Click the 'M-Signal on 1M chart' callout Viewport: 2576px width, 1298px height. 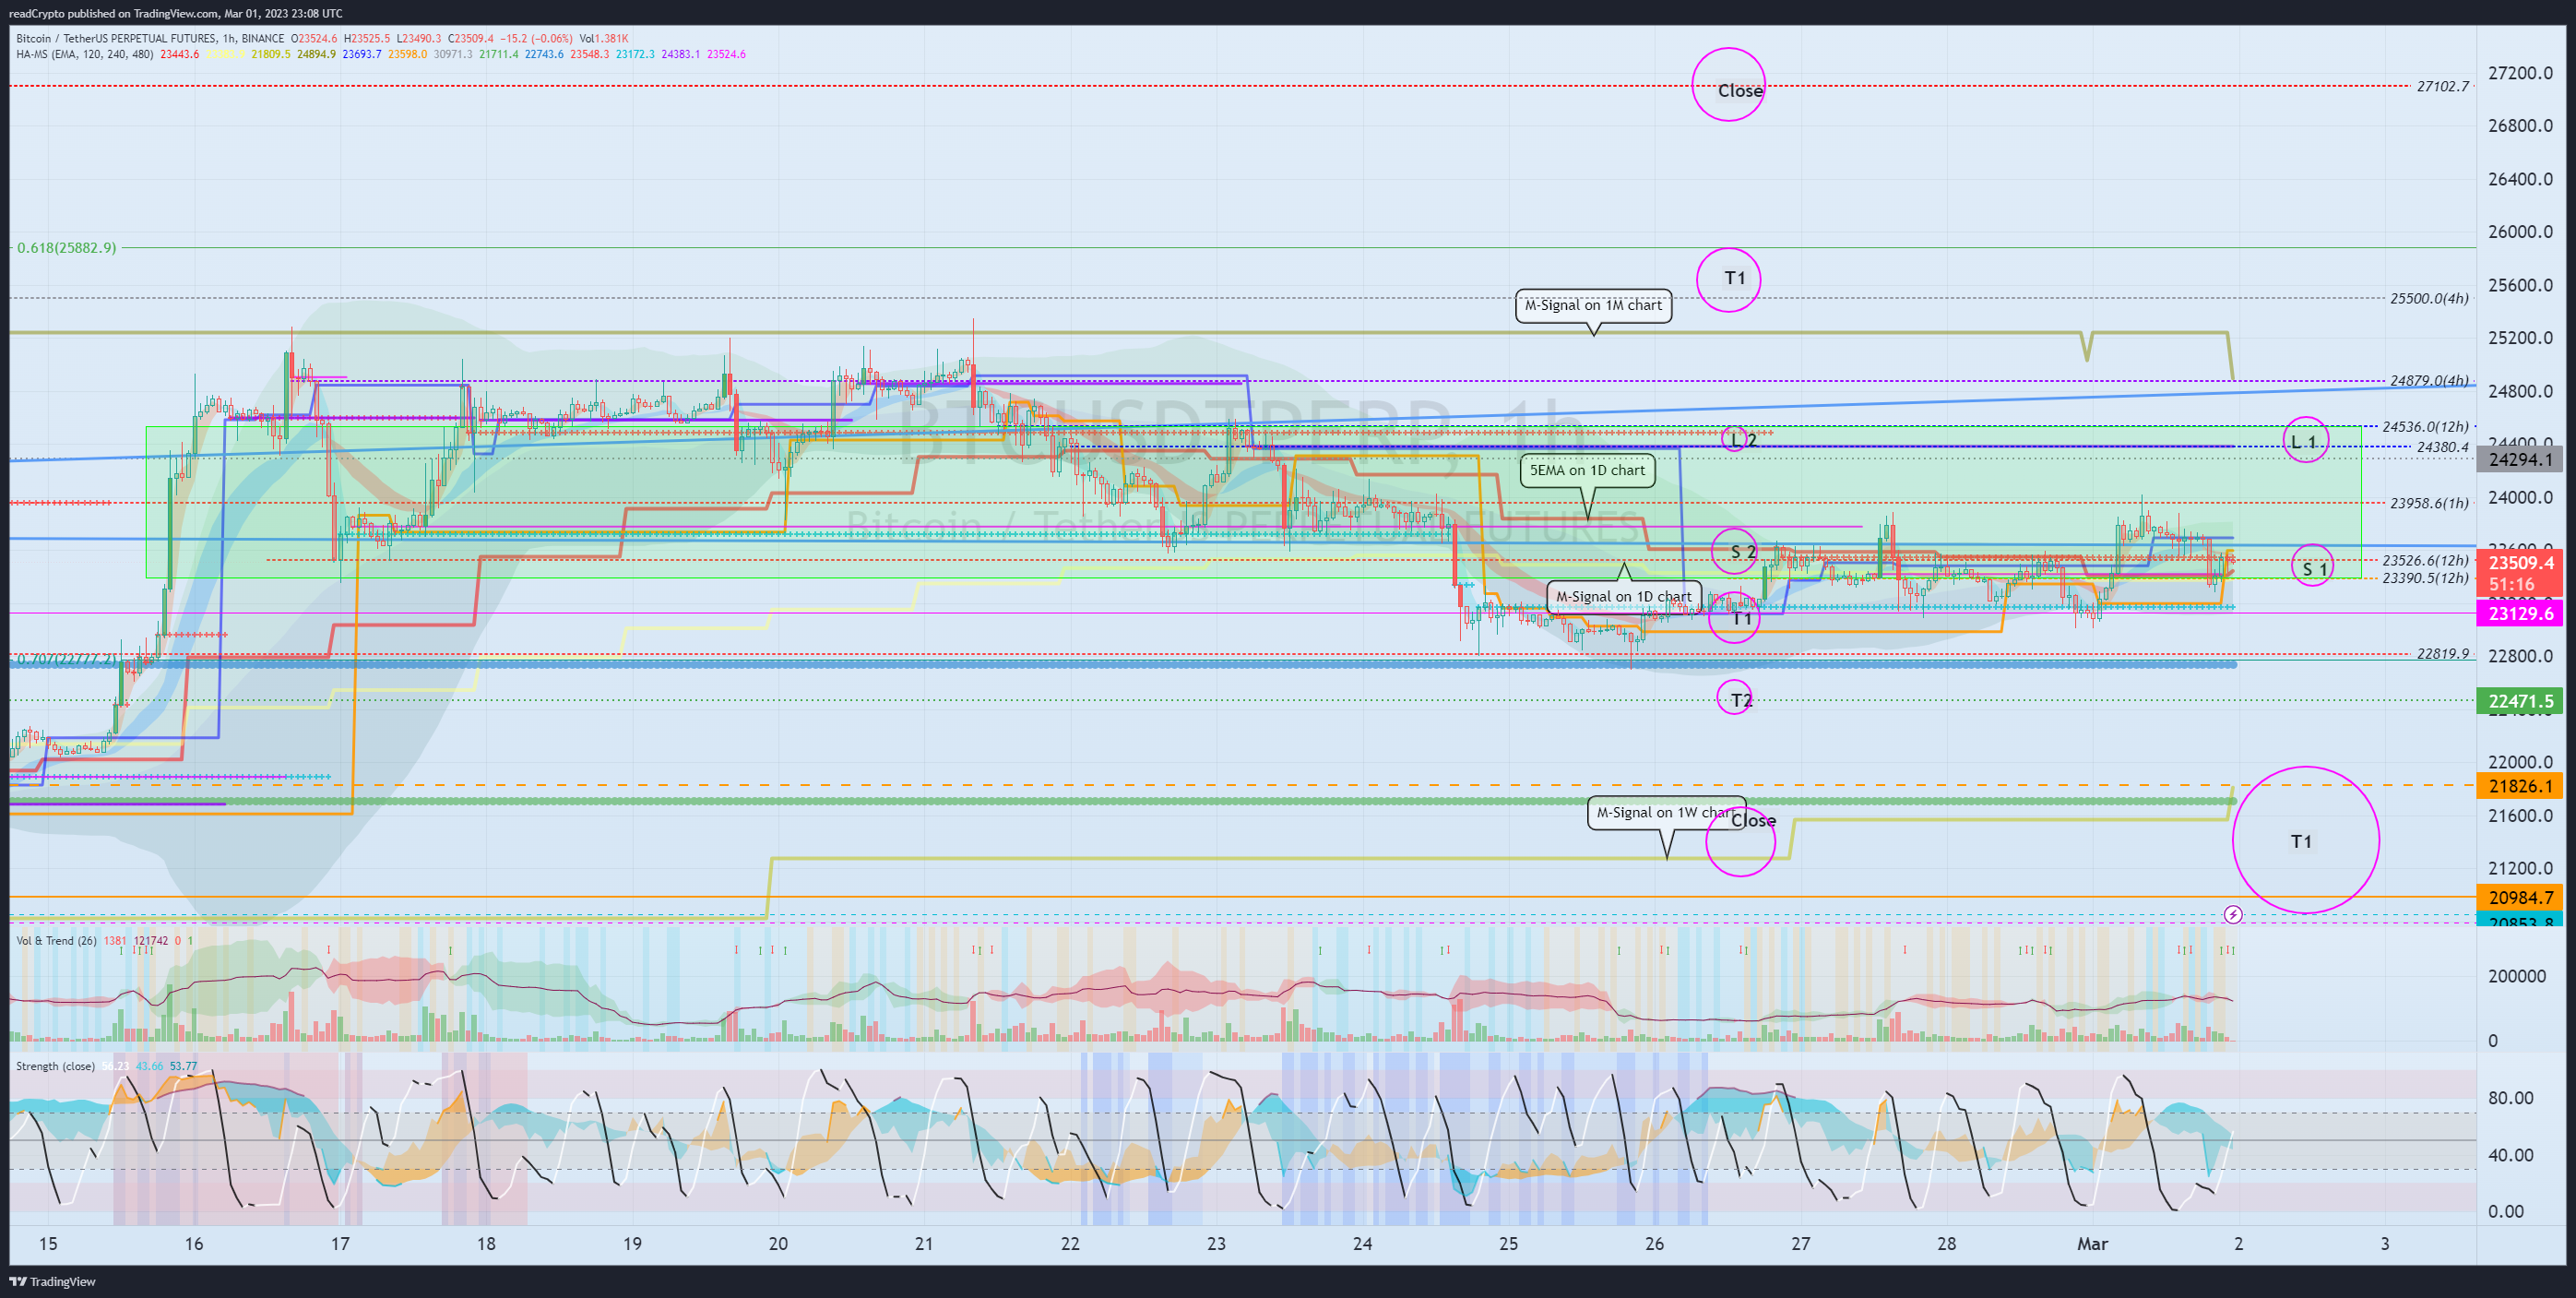pos(1593,306)
